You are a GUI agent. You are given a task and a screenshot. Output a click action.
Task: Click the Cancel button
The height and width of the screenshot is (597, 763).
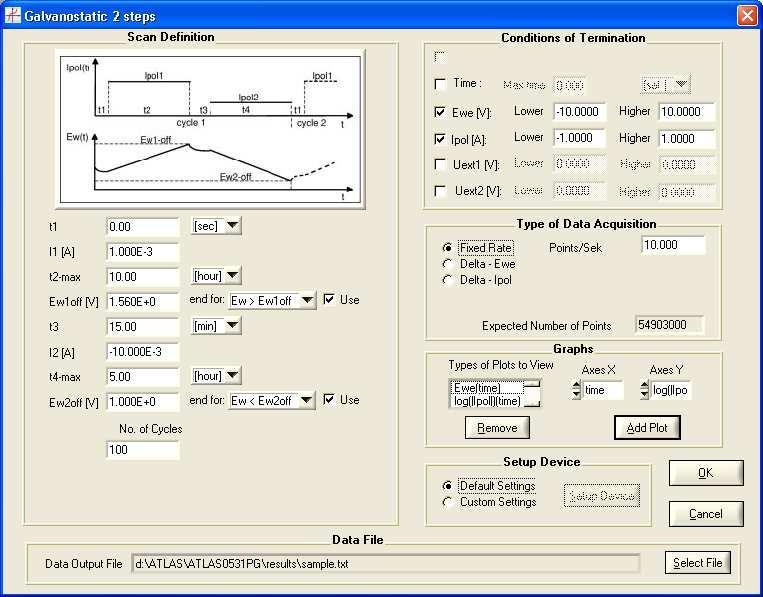tap(706, 514)
